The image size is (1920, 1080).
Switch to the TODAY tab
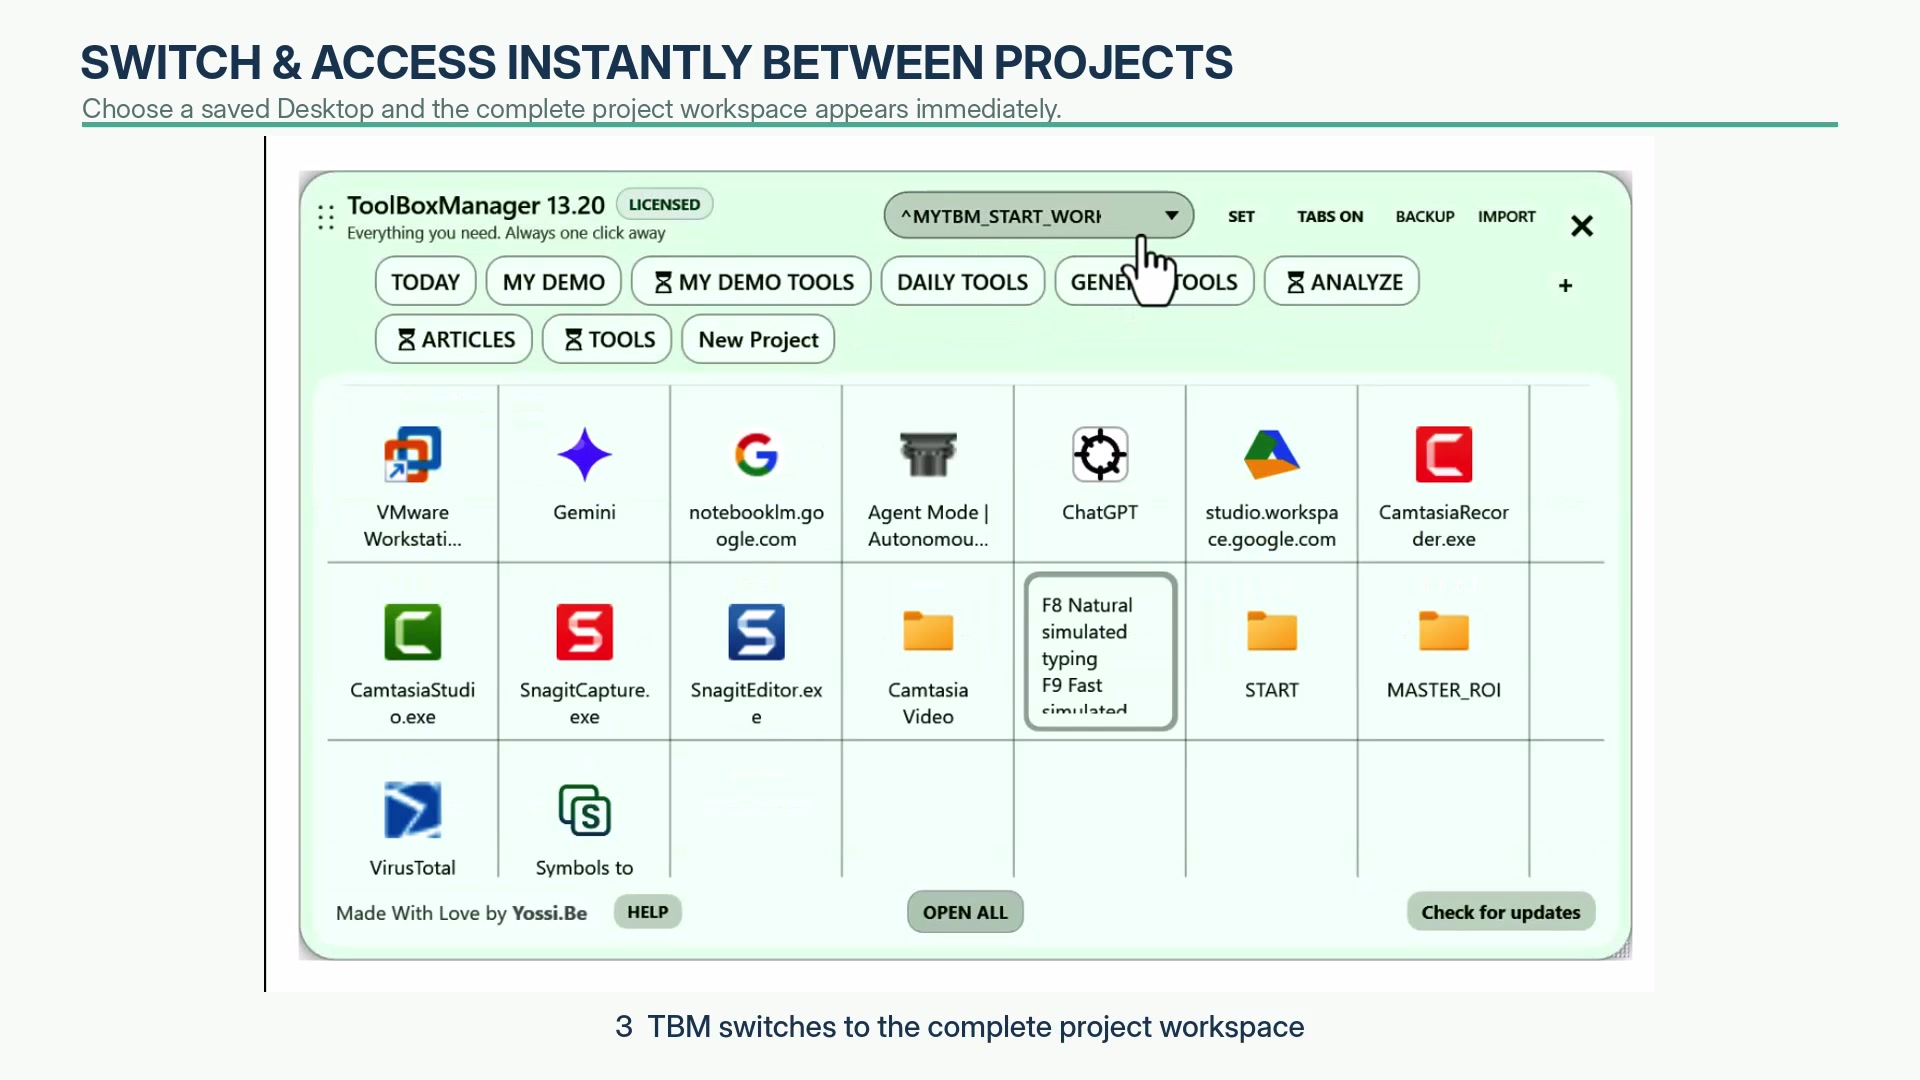point(425,282)
